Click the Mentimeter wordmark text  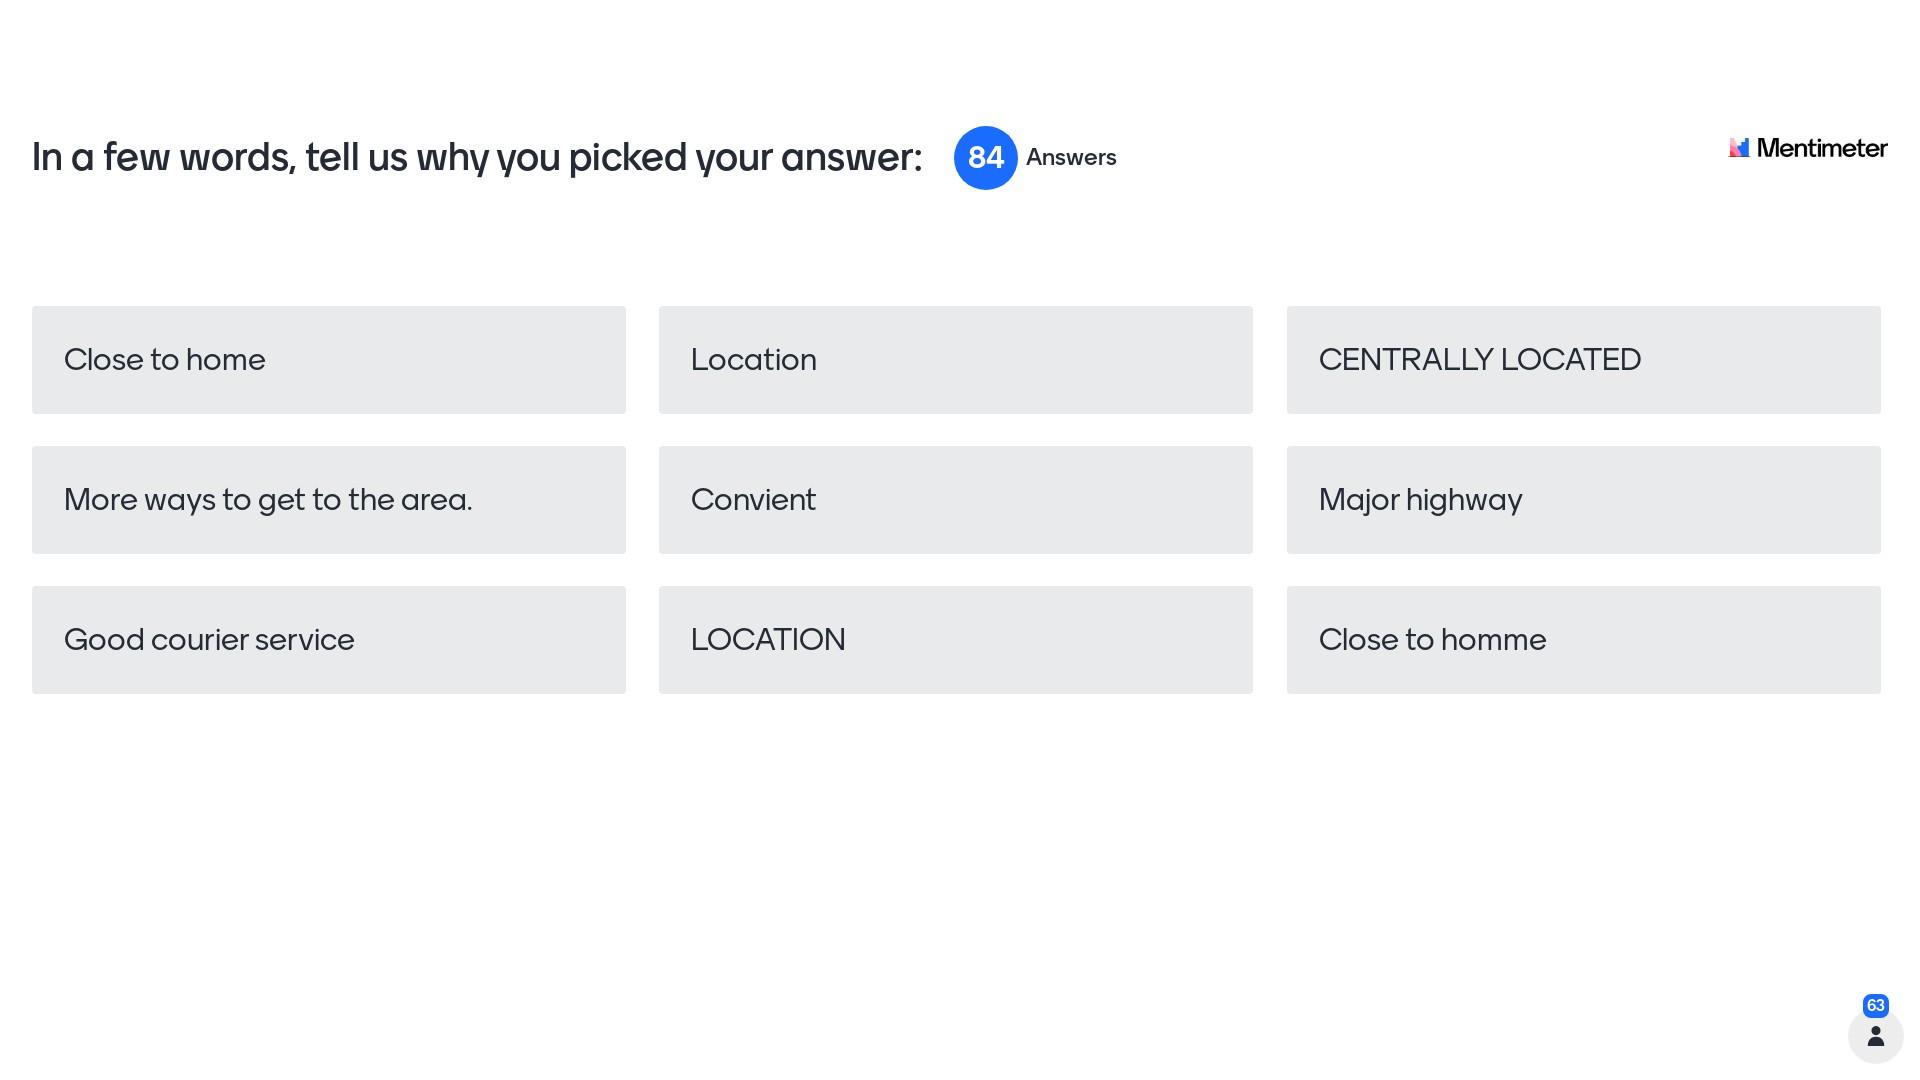pos(1821,148)
